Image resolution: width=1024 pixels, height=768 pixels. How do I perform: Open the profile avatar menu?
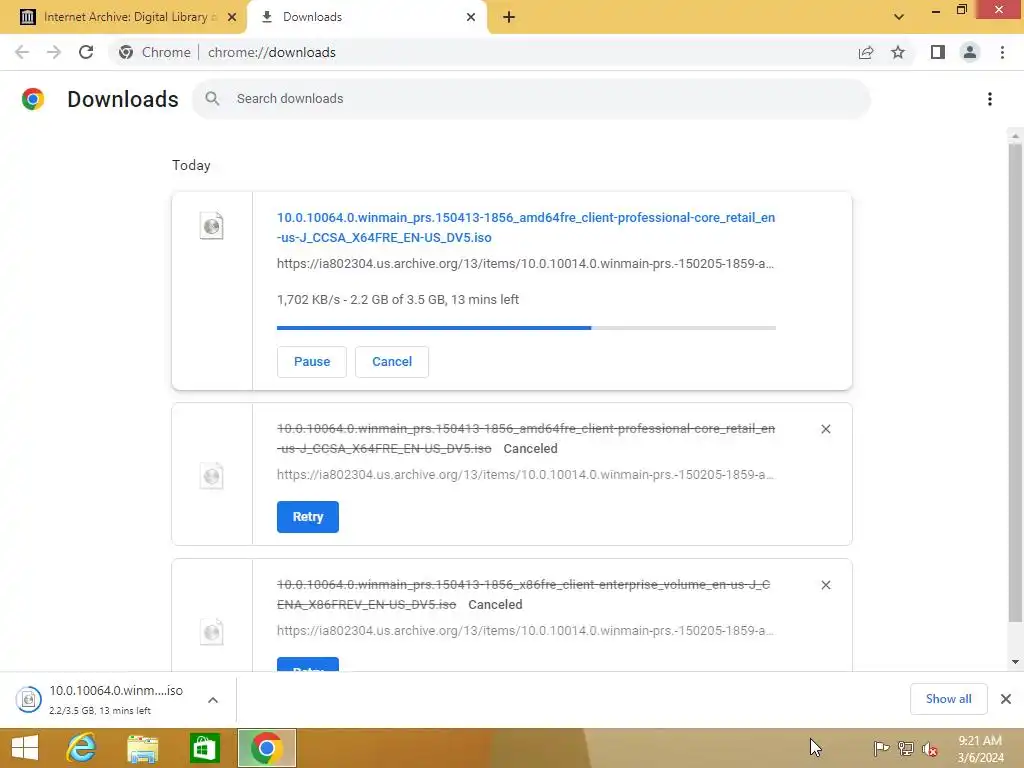(970, 52)
